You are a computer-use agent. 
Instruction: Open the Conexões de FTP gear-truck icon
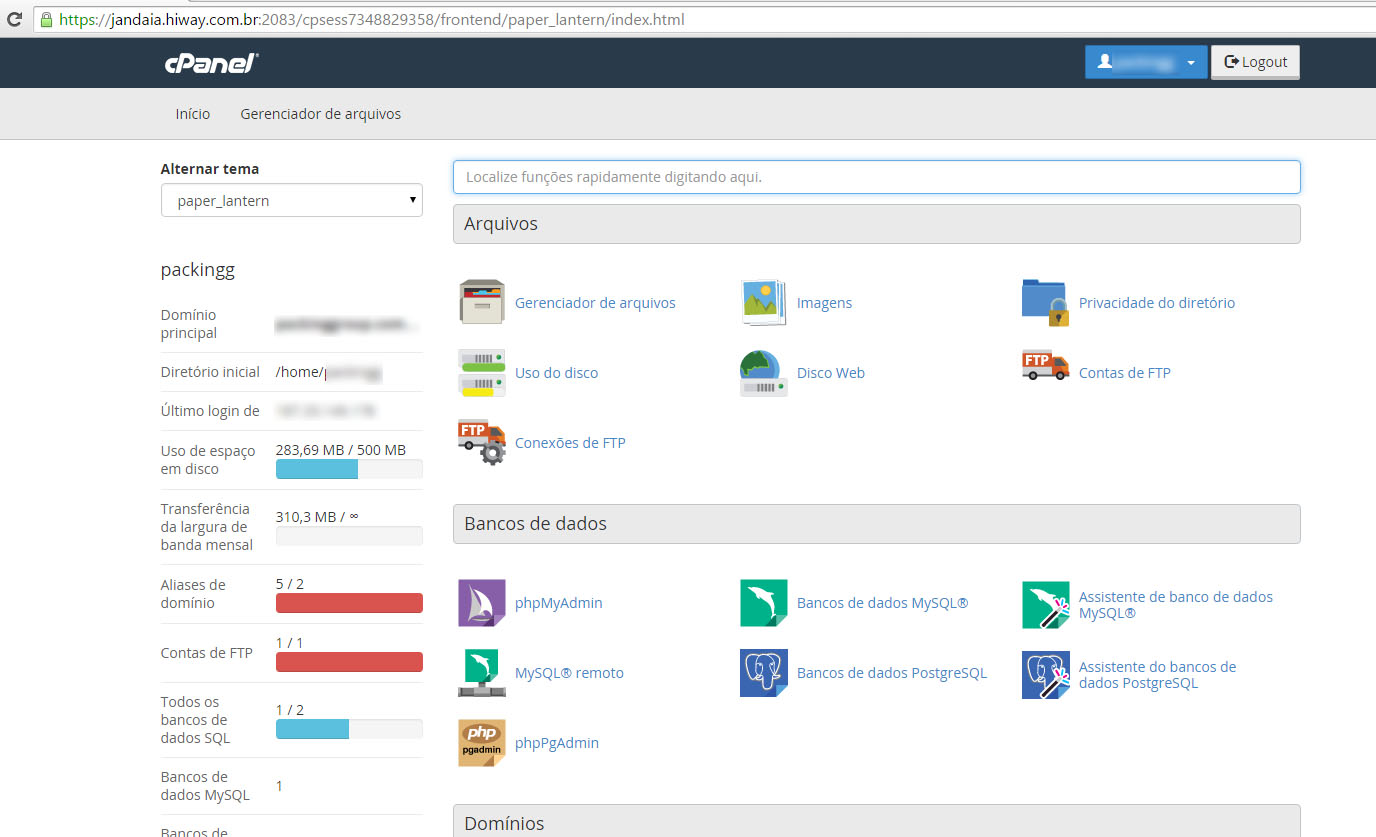tap(482, 442)
